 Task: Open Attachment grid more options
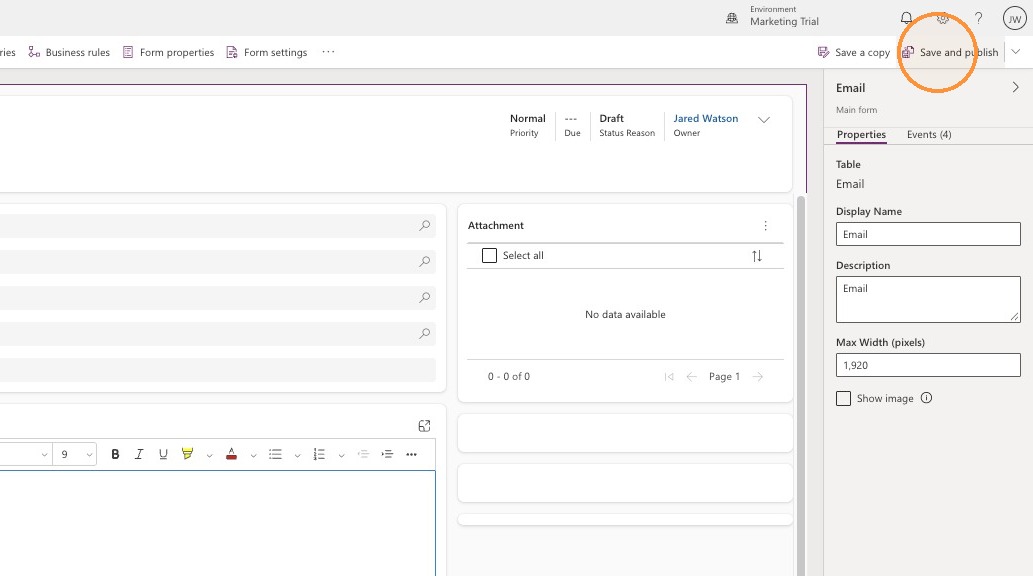[x=765, y=225]
